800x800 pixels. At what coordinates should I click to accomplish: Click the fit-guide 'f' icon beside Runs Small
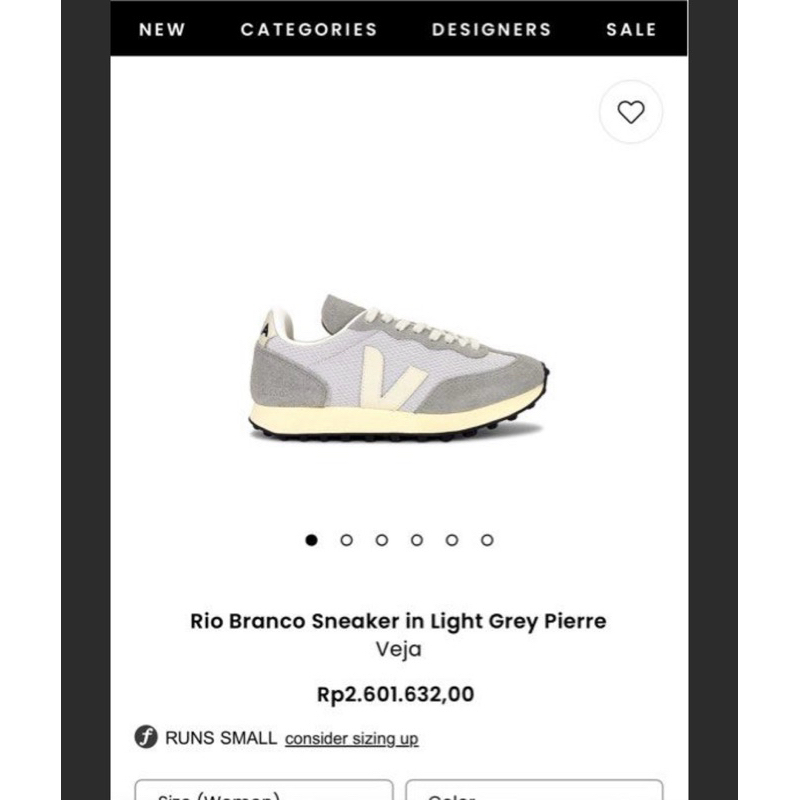click(146, 738)
